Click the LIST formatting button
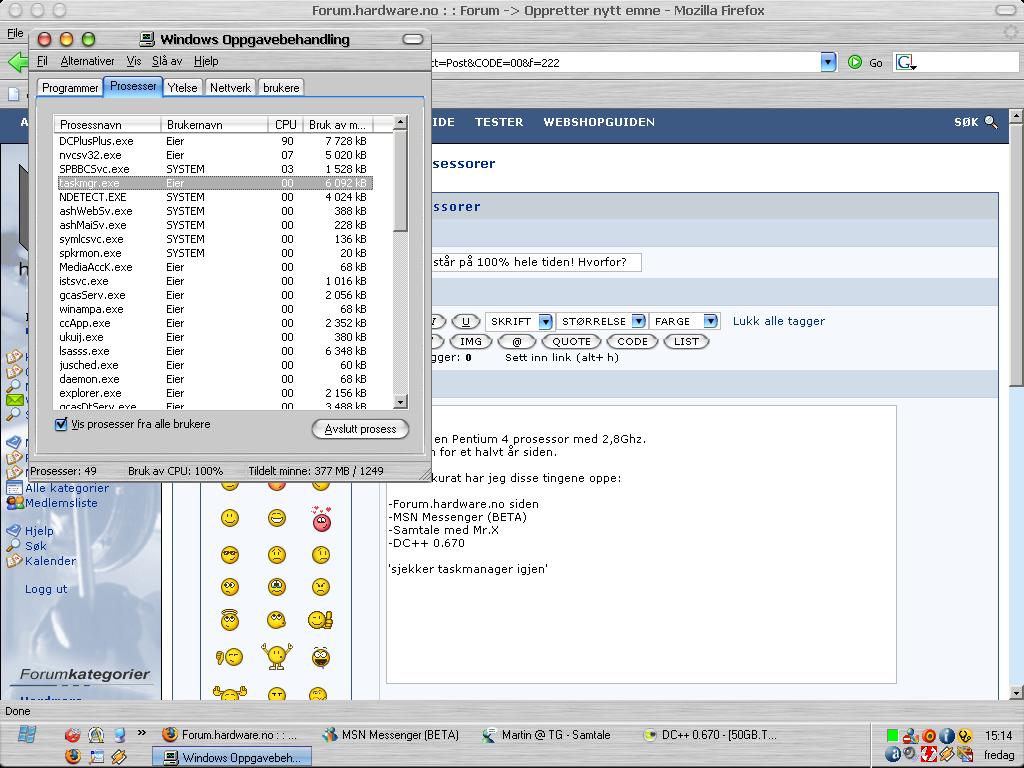Image resolution: width=1024 pixels, height=768 pixels. [686, 342]
